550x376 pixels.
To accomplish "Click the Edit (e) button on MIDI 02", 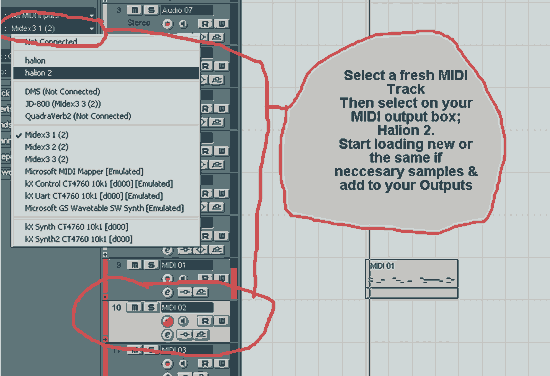I will tap(167, 335).
